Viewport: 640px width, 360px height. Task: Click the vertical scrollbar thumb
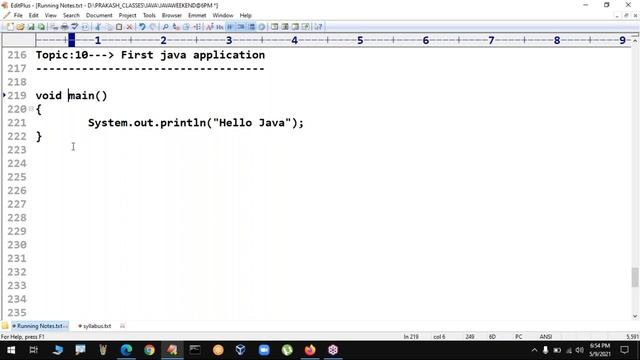click(635, 277)
